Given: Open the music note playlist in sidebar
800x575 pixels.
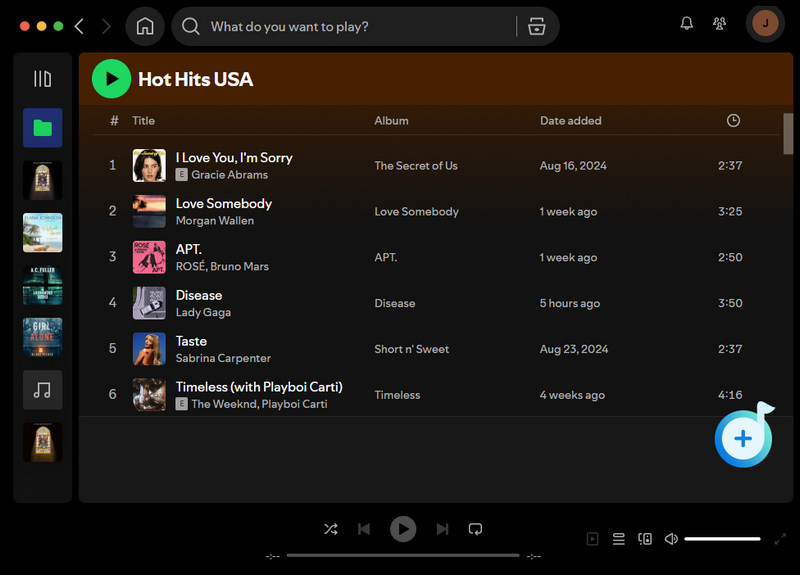Looking at the screenshot, I should (43, 390).
